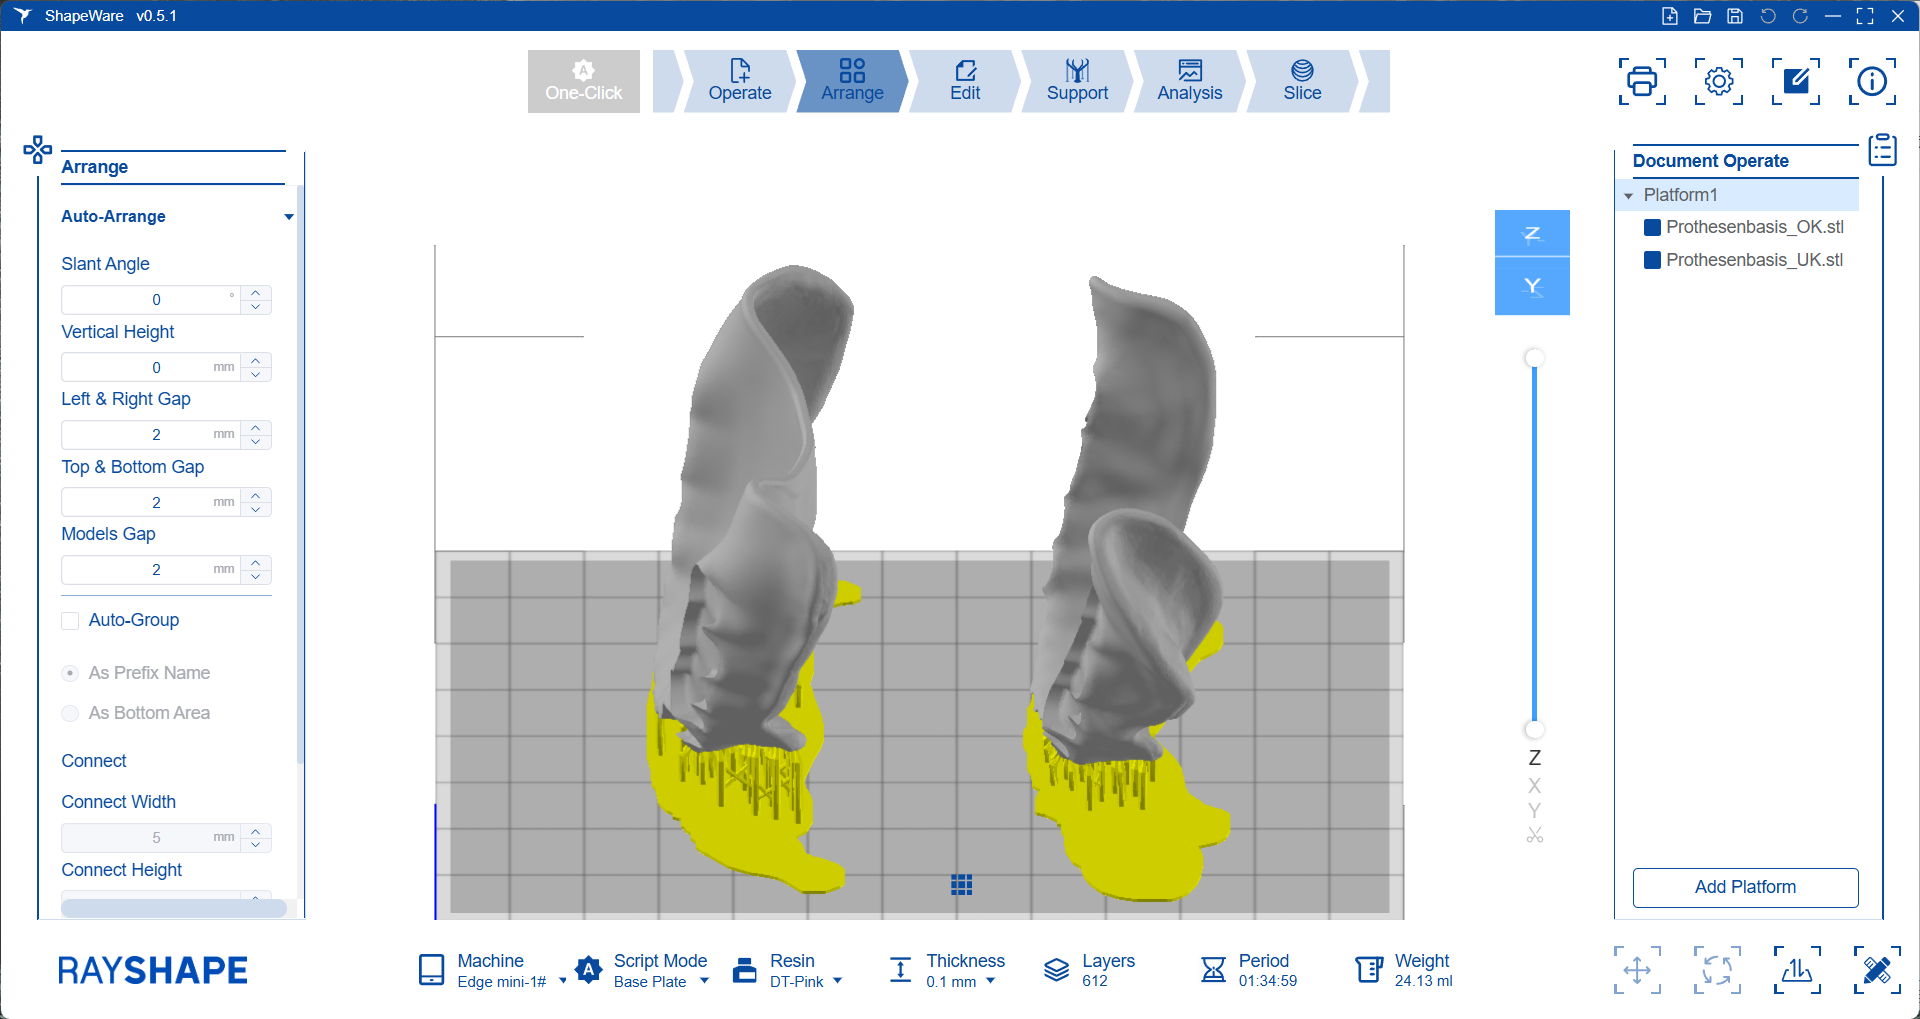The height and width of the screenshot is (1019, 1920).
Task: Enable the Auto-Group checkbox
Action: (70, 621)
